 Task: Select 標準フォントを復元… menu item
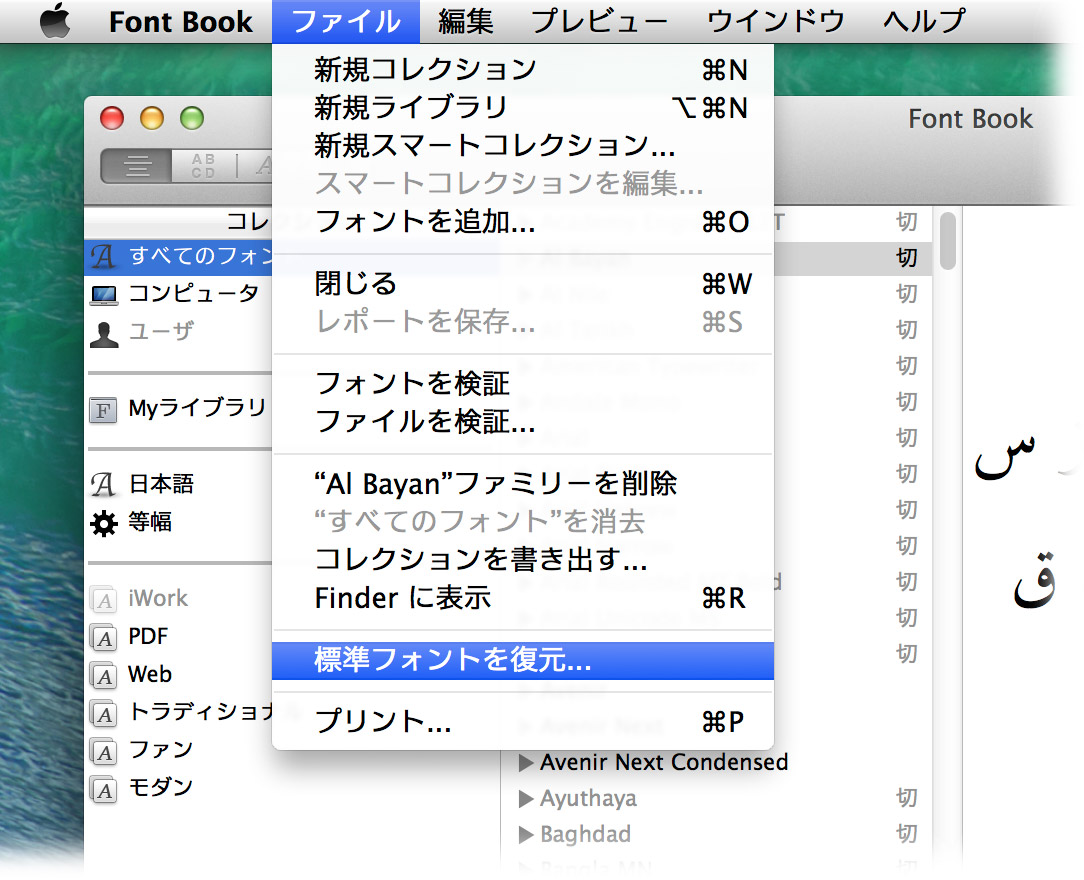tap(523, 660)
